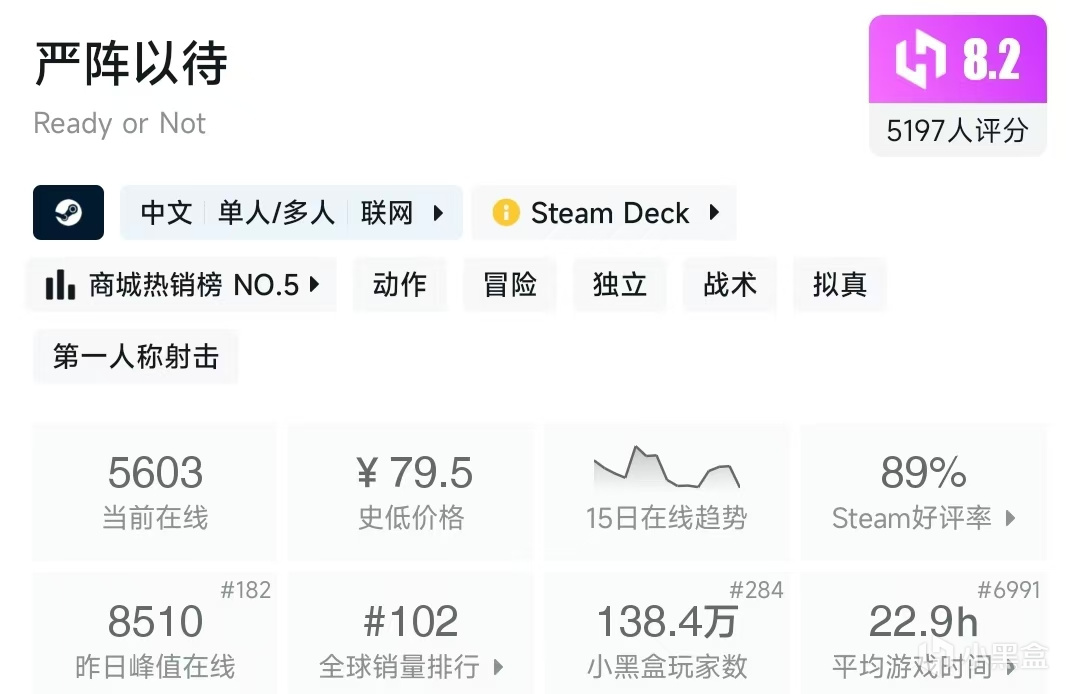The width and height of the screenshot is (1080, 694).
Task: View the 5197人评分 rating count
Action: [957, 131]
